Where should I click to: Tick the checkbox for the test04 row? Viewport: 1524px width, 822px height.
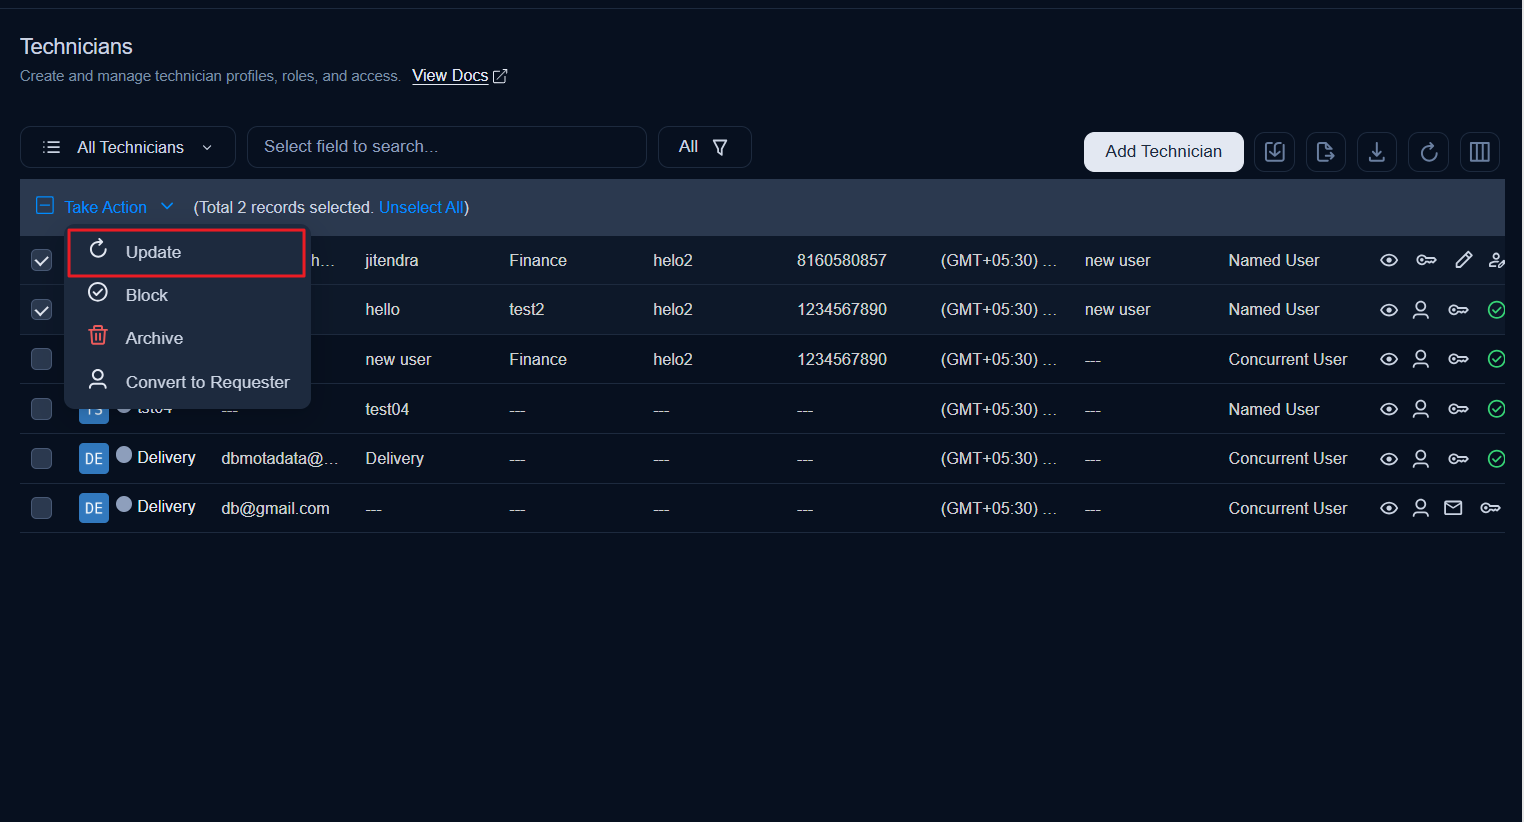41,409
